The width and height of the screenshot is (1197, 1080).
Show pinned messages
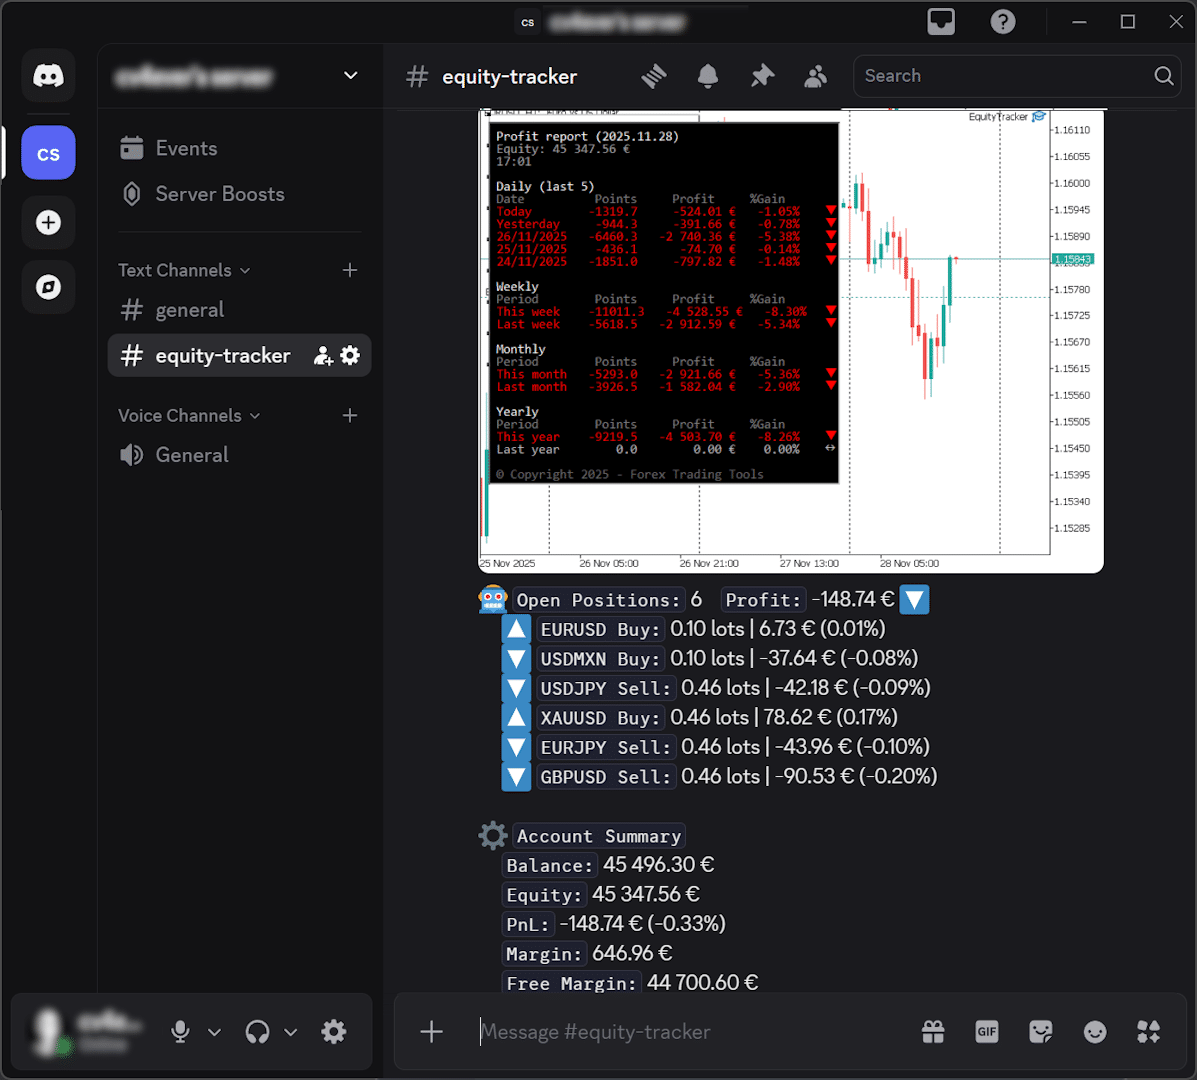tap(762, 76)
